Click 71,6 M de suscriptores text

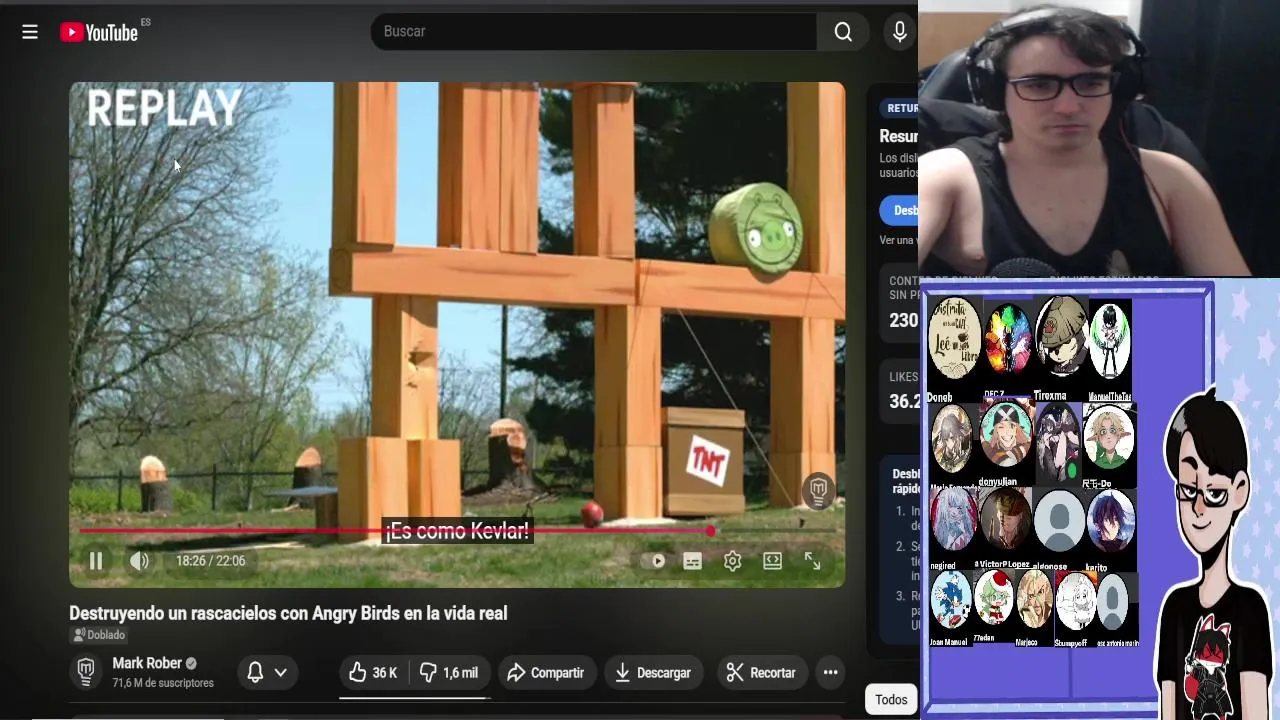click(x=163, y=683)
